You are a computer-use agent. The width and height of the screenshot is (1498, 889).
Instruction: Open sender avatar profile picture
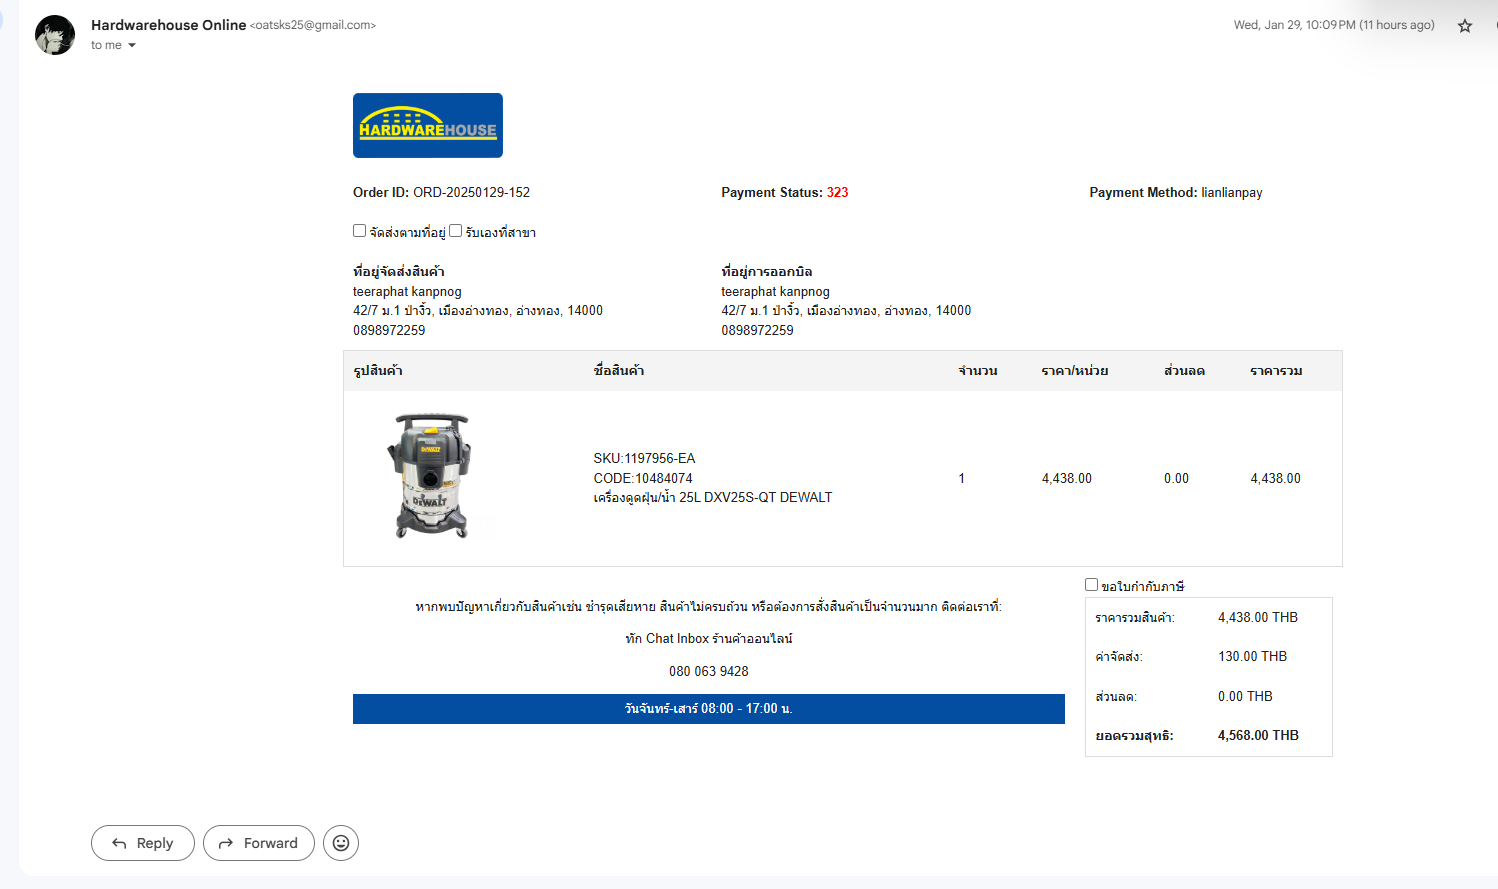point(55,35)
